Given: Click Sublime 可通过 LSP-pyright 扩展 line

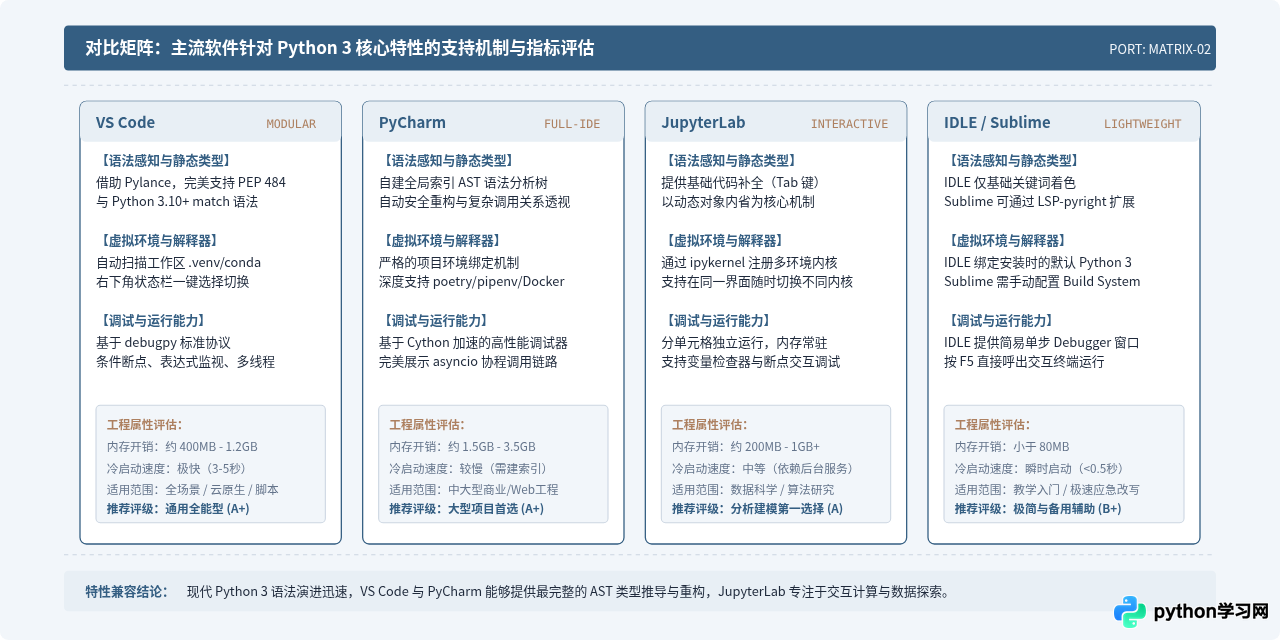Looking at the screenshot, I should (1039, 201).
